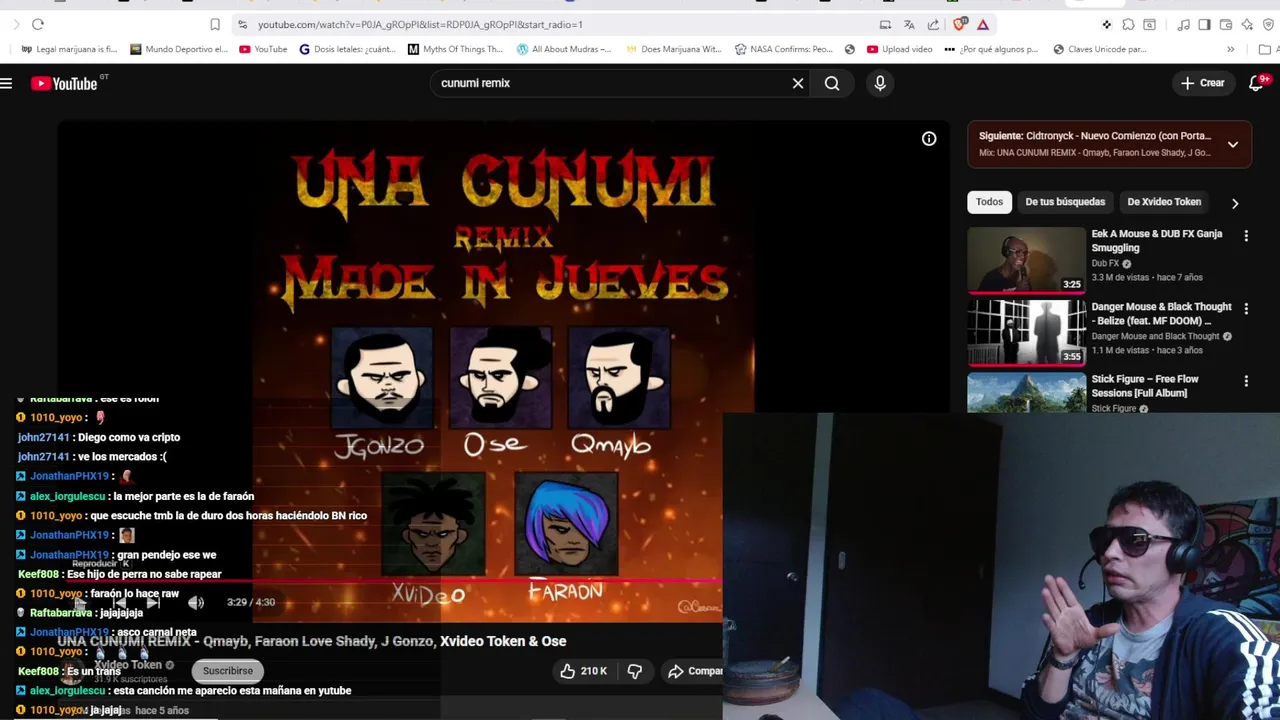The width and height of the screenshot is (1280, 720).
Task: Open YouTube bookmark in bookmarks bar
Action: coord(263,49)
